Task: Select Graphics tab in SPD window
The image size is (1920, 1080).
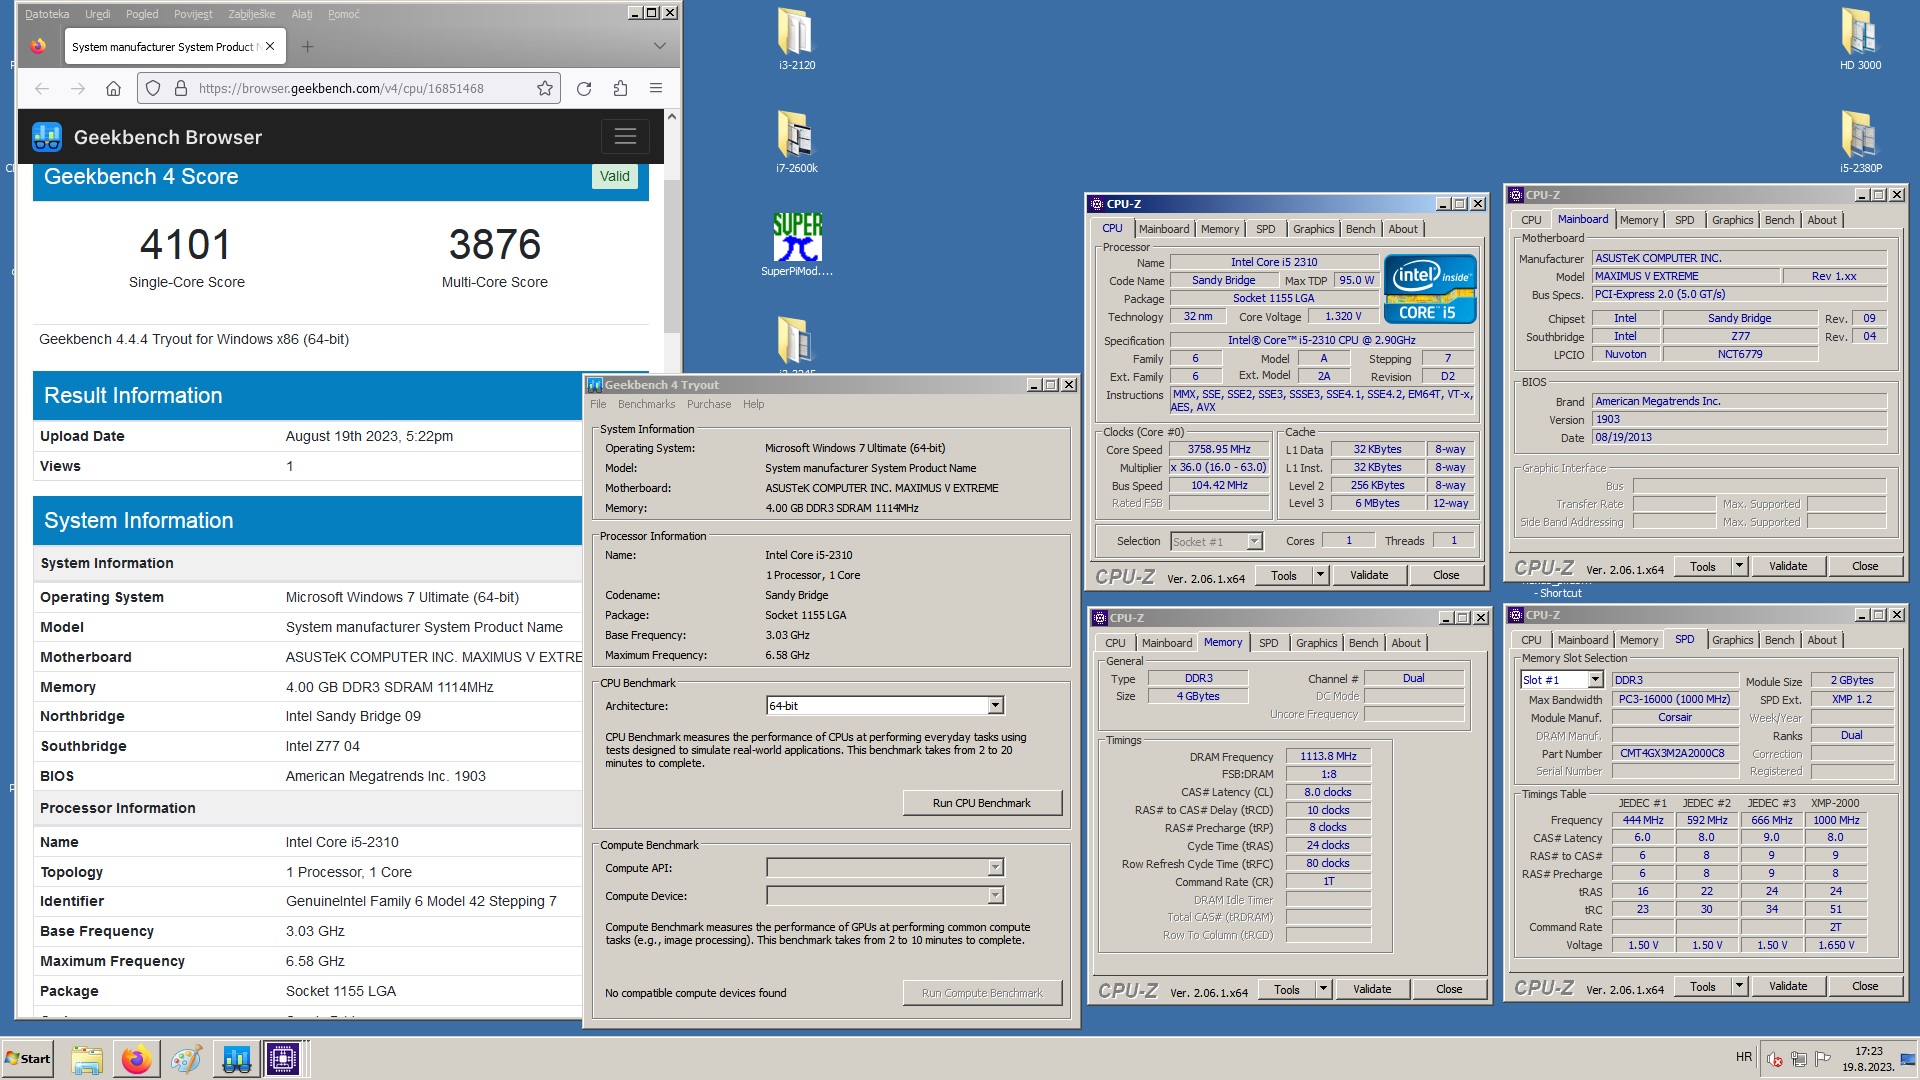Action: coord(1732,640)
